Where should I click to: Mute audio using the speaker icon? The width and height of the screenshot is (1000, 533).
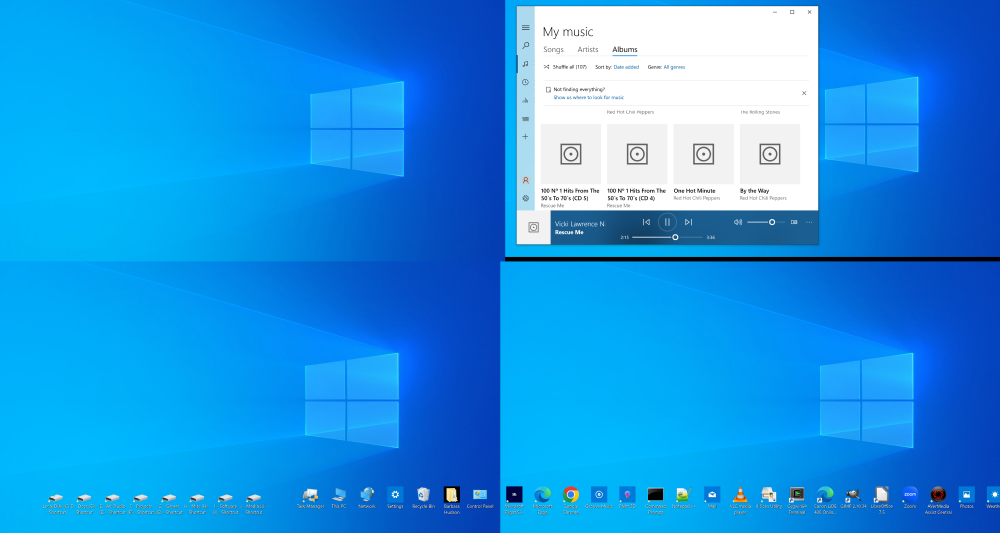(x=738, y=222)
